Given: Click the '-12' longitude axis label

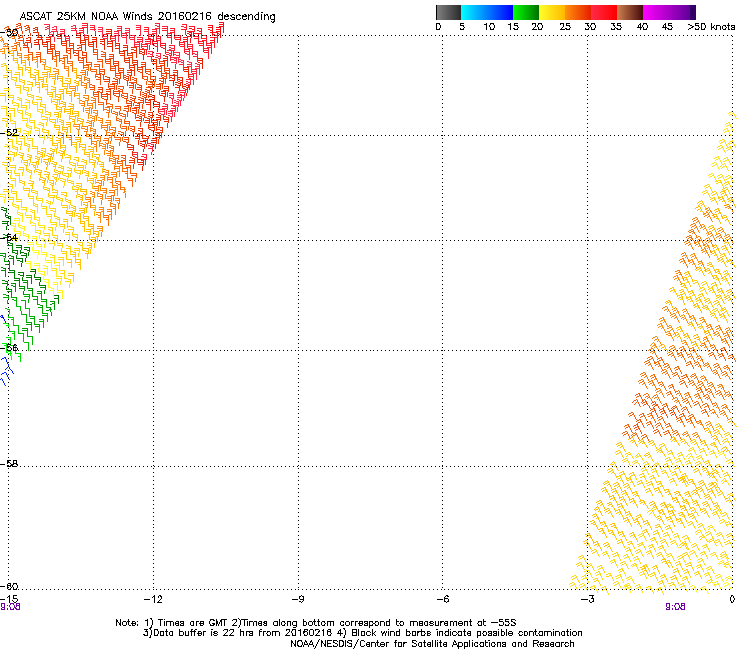Looking at the screenshot, I should click(153, 599).
